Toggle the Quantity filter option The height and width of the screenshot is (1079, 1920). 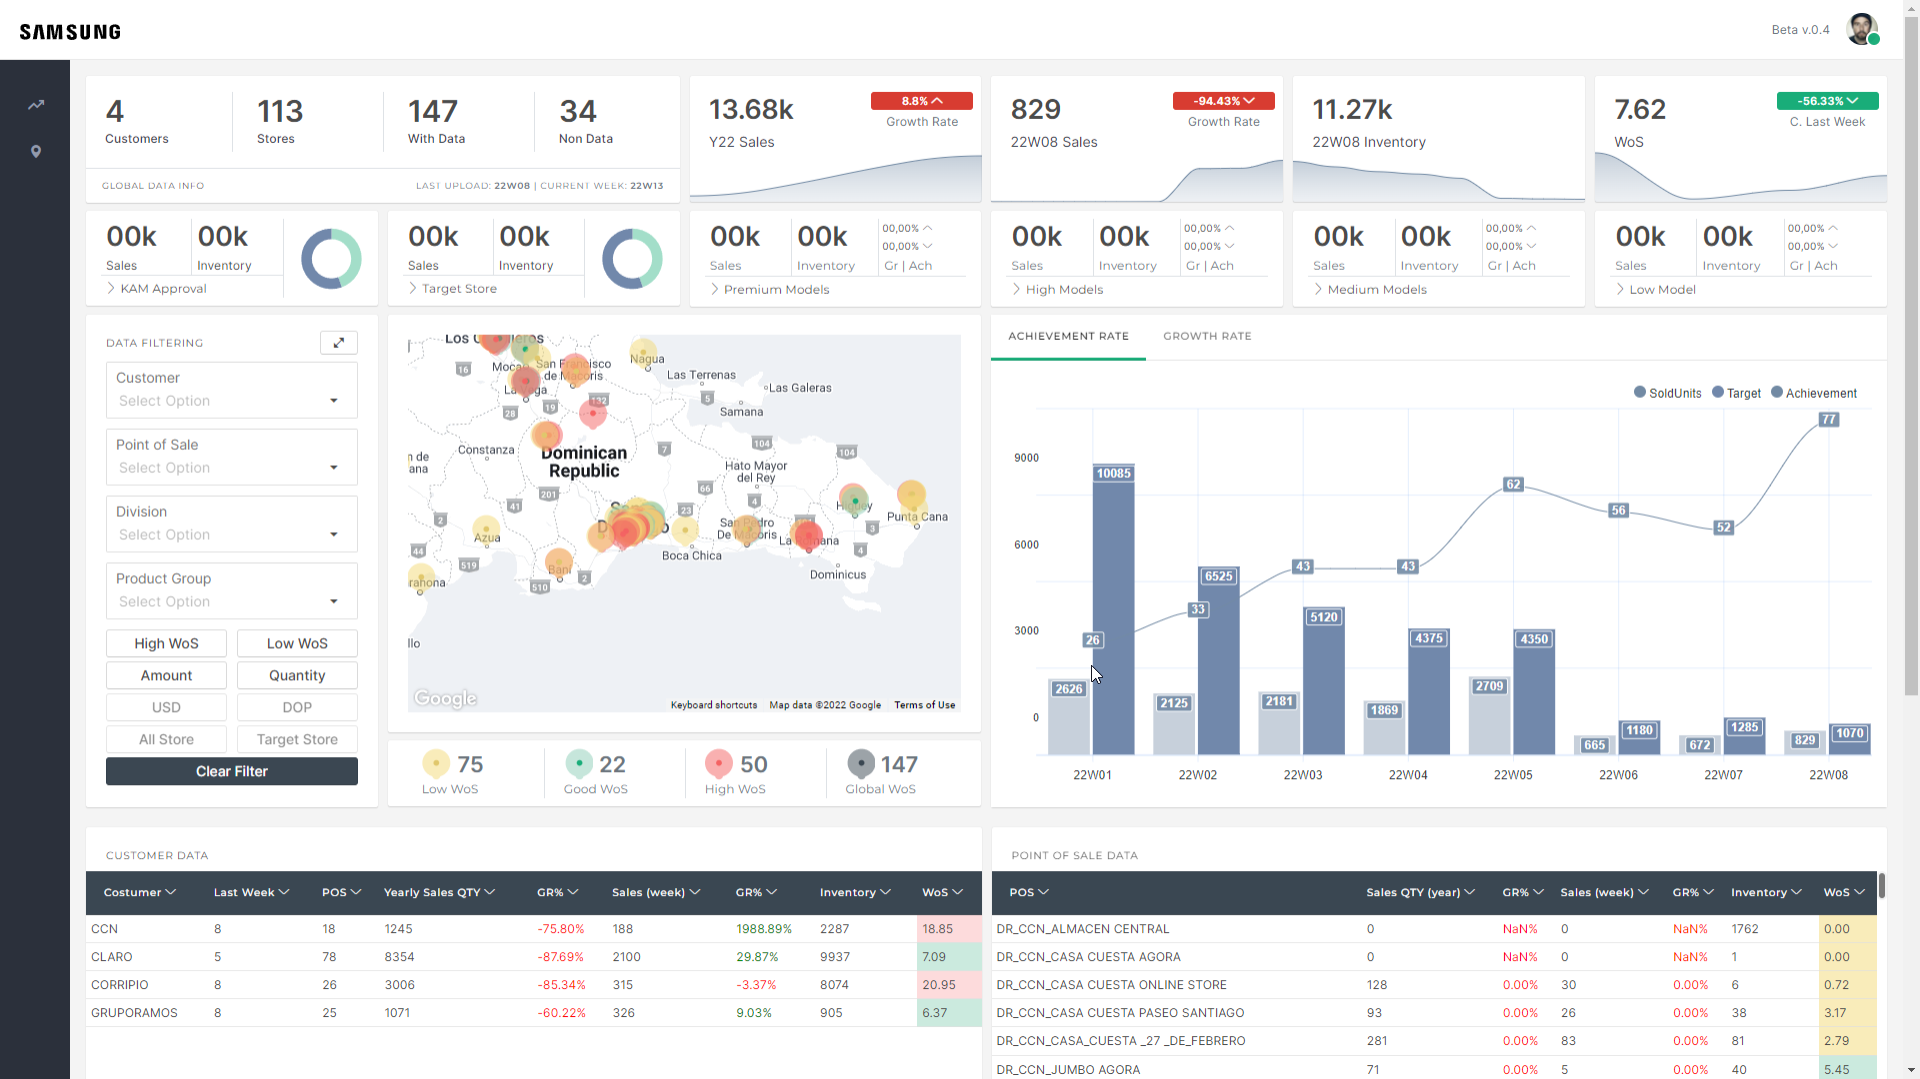[x=297, y=676]
